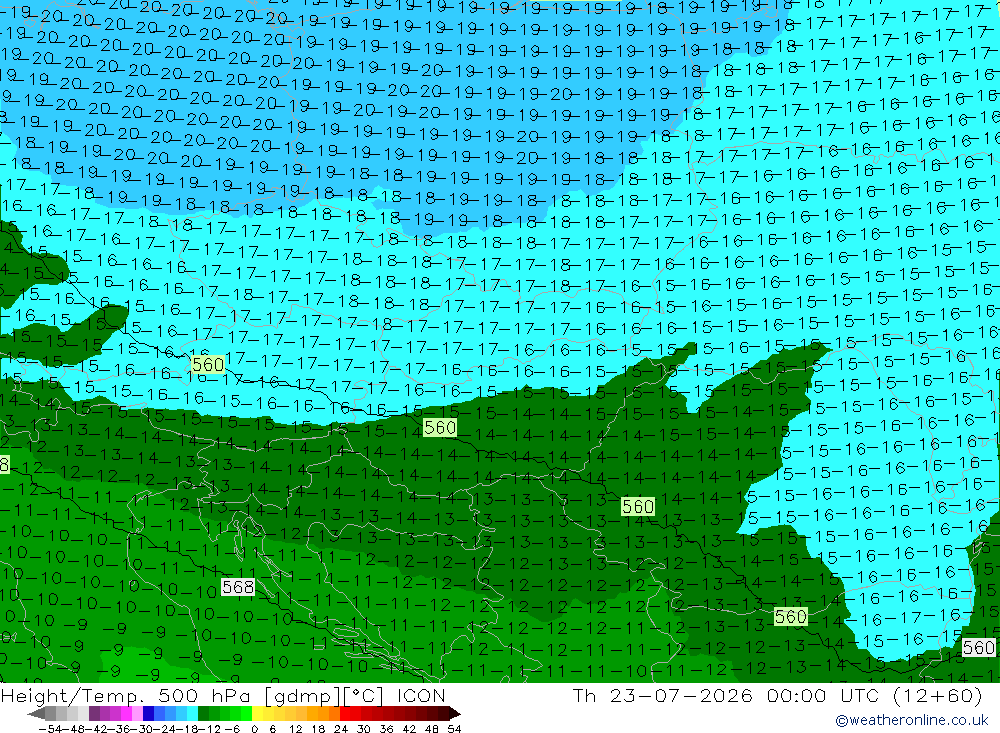Pick the bright red swatch at the 24 mark
1000x733 pixels.
point(345,714)
